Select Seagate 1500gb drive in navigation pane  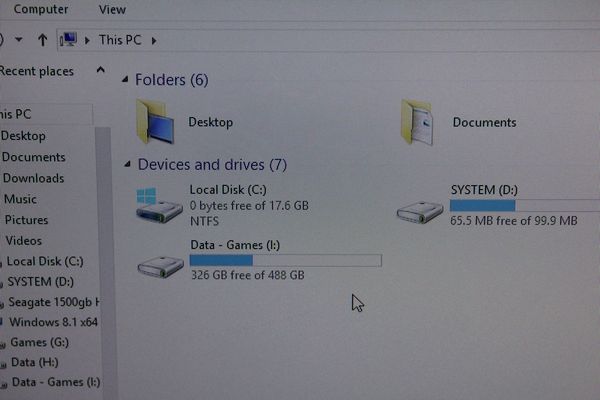(x=53, y=302)
